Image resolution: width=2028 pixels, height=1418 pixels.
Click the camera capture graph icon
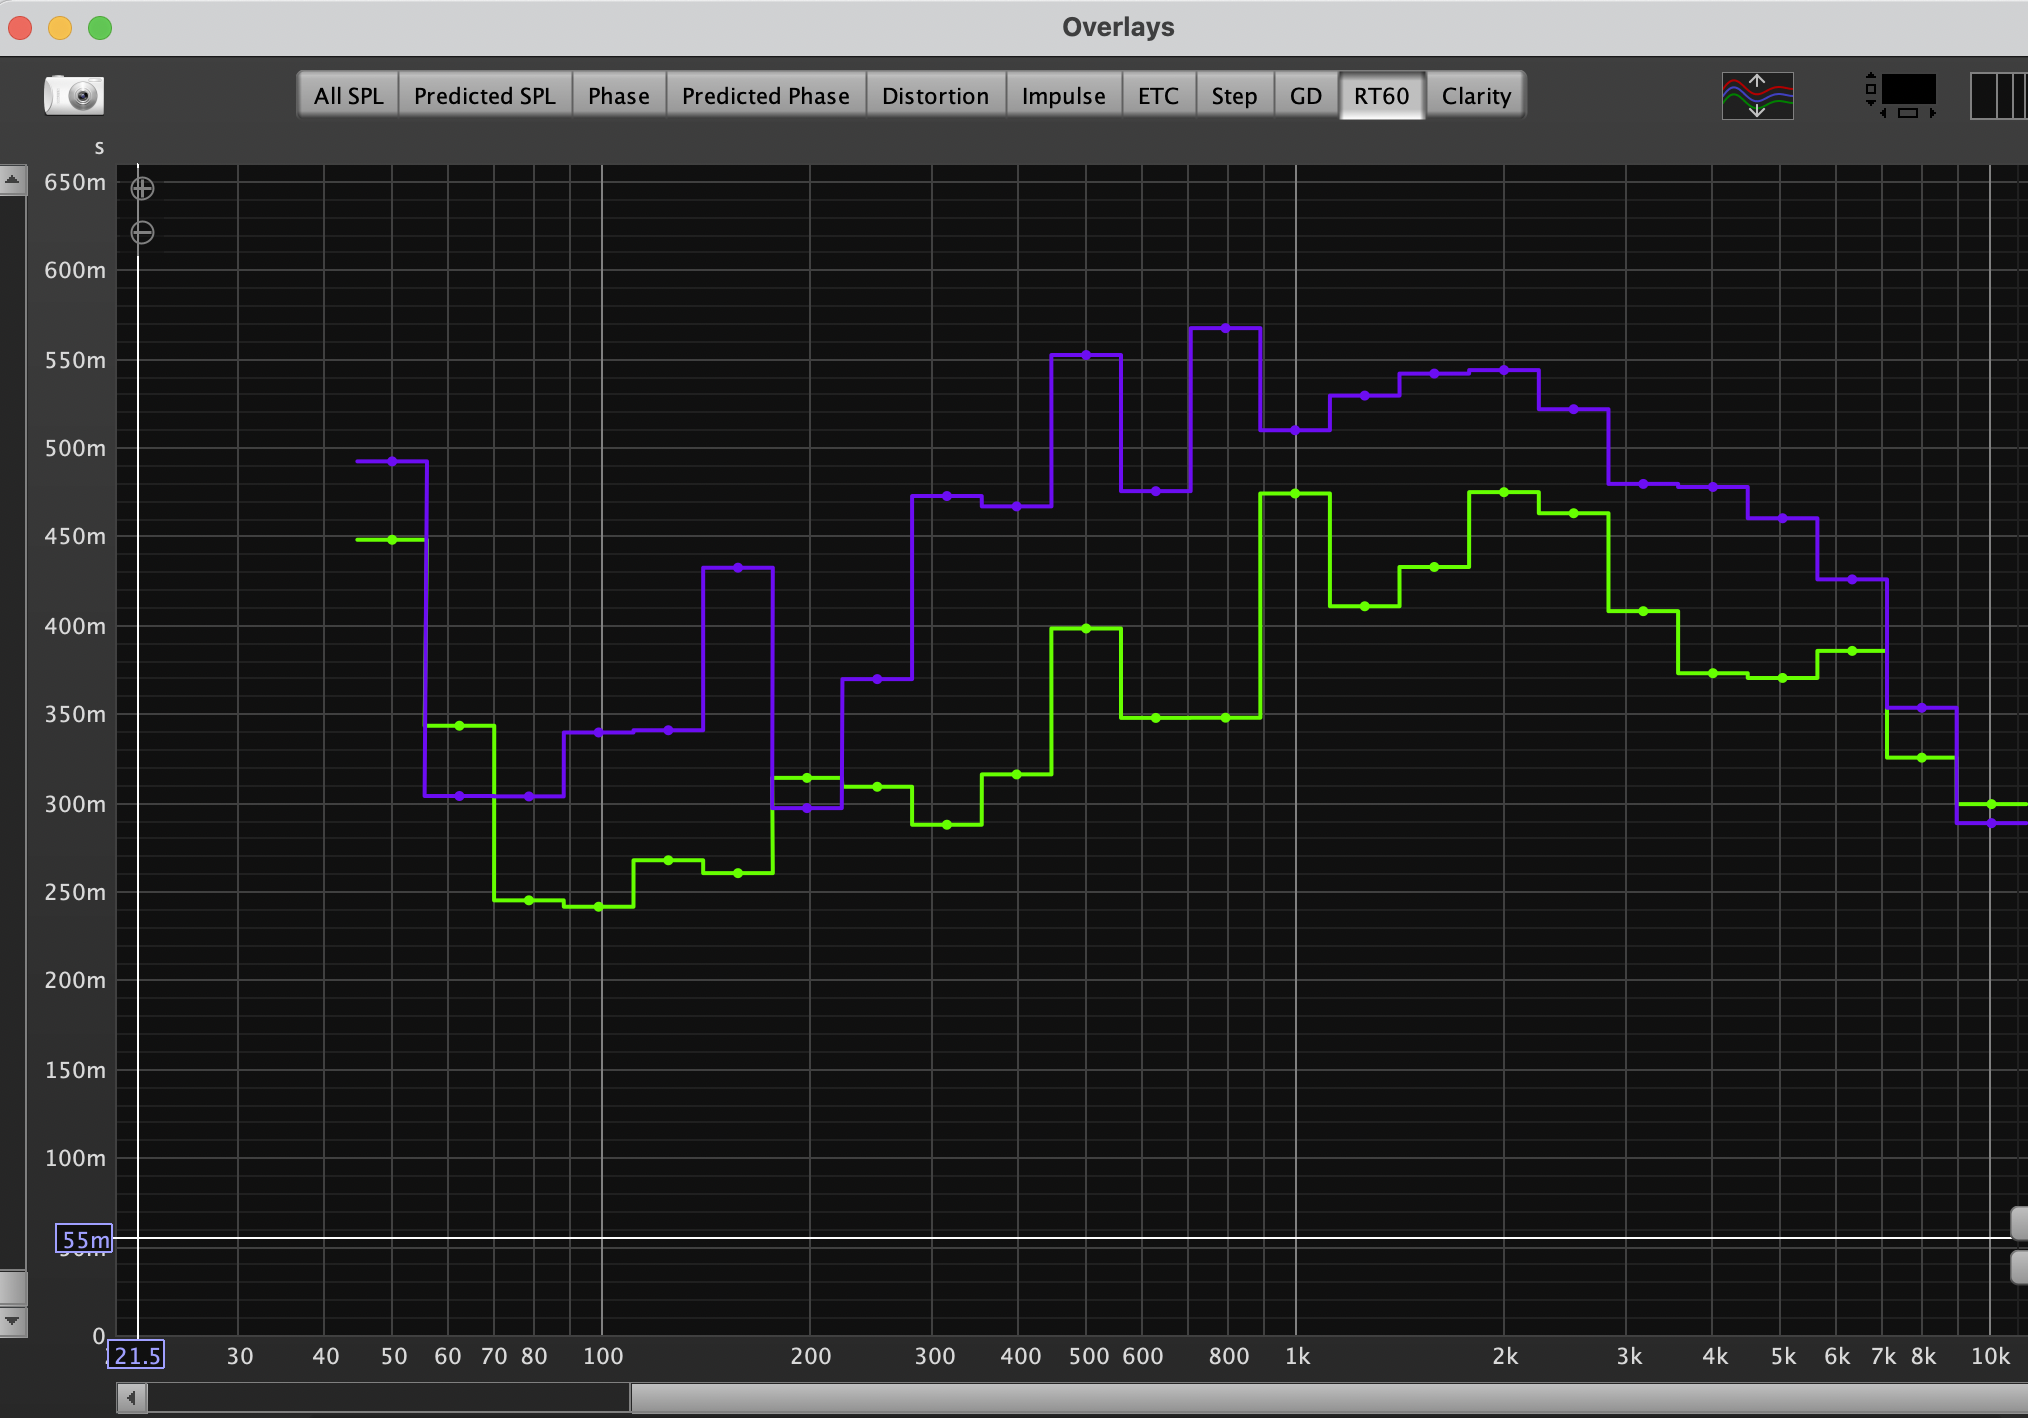[x=73, y=95]
